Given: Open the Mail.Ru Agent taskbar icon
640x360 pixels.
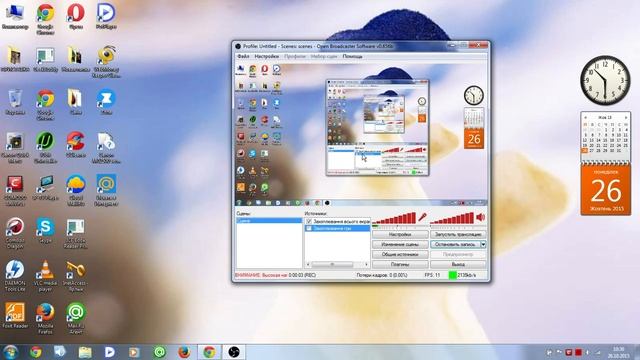Looking at the screenshot, I should coord(160,352).
